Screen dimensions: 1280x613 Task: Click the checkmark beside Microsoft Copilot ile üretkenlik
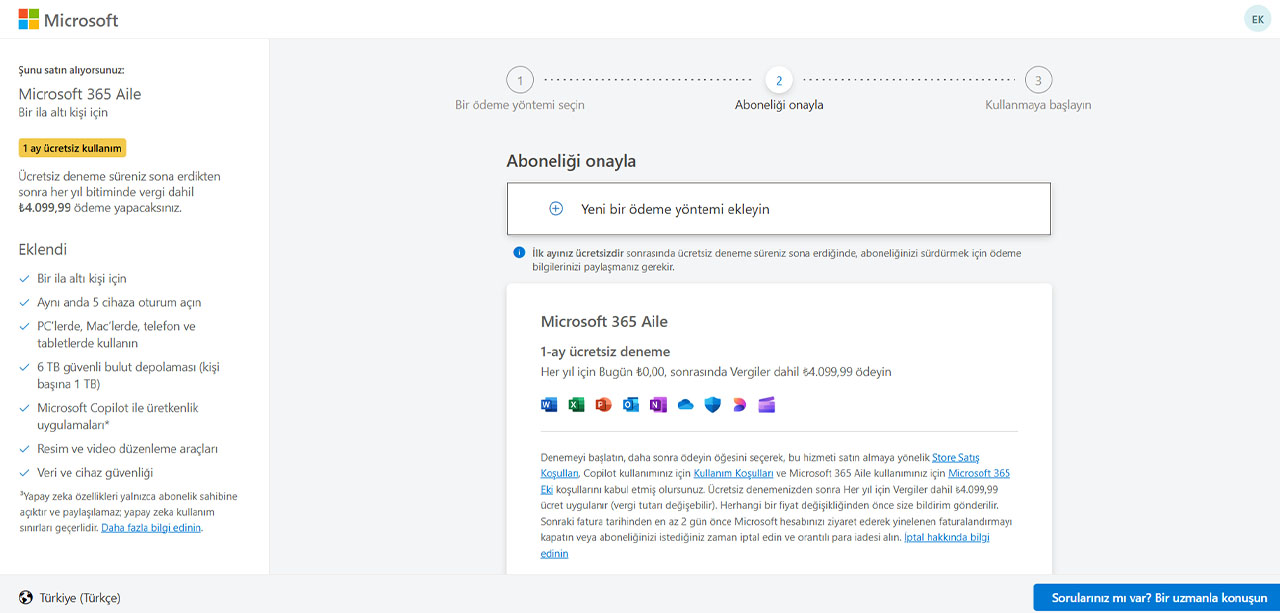[x=24, y=408]
